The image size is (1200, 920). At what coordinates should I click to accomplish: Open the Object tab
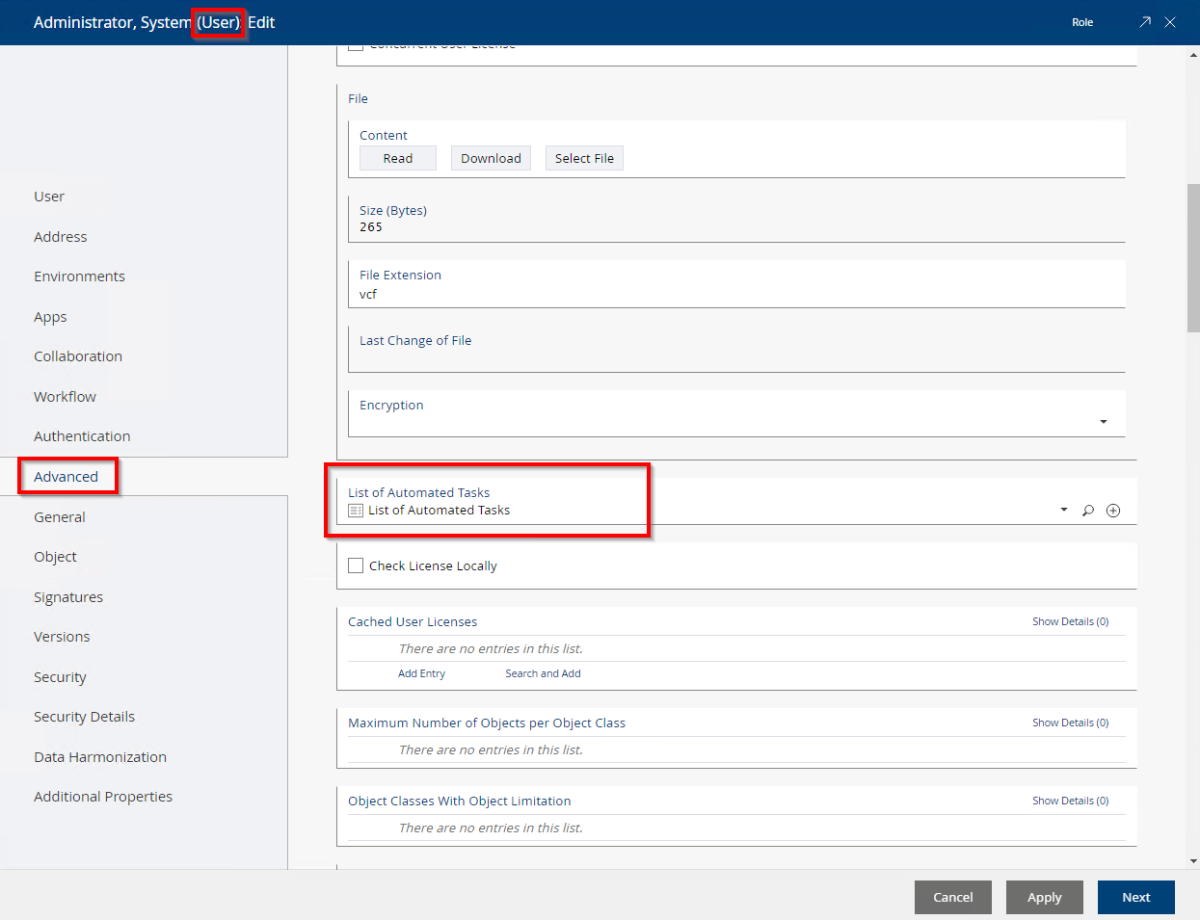click(55, 557)
